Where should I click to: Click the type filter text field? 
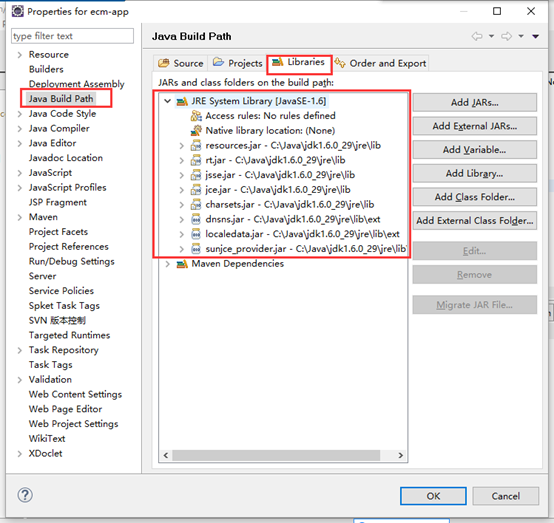tap(72, 36)
